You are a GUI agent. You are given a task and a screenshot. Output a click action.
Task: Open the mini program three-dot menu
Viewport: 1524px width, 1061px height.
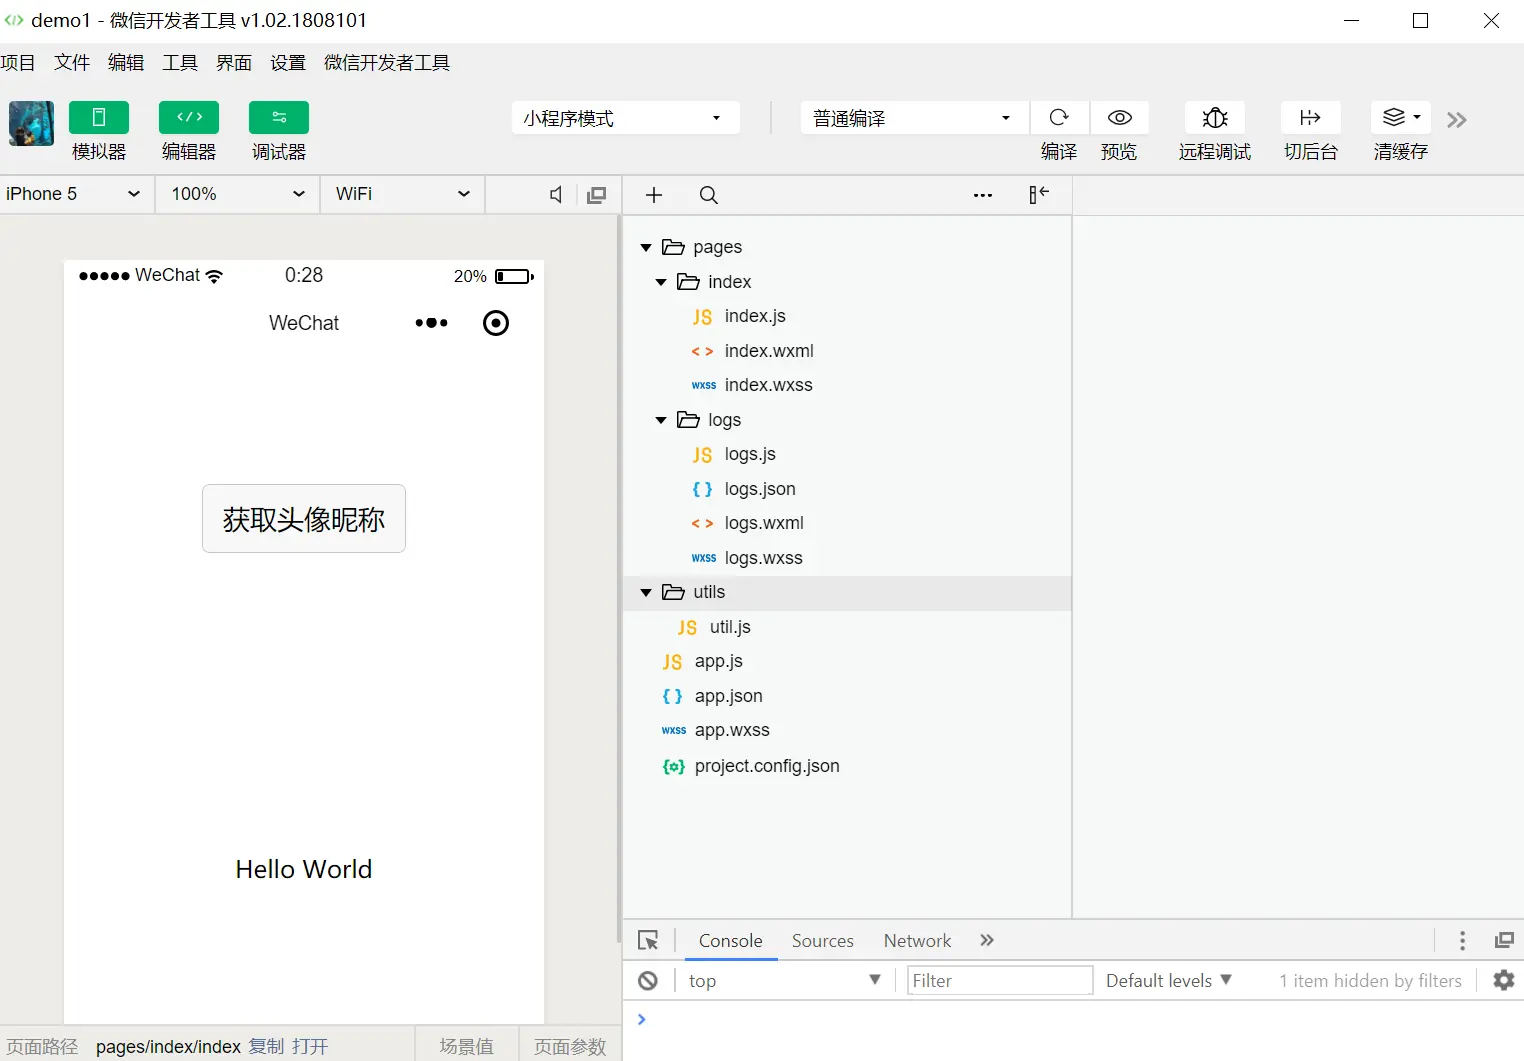point(431,323)
